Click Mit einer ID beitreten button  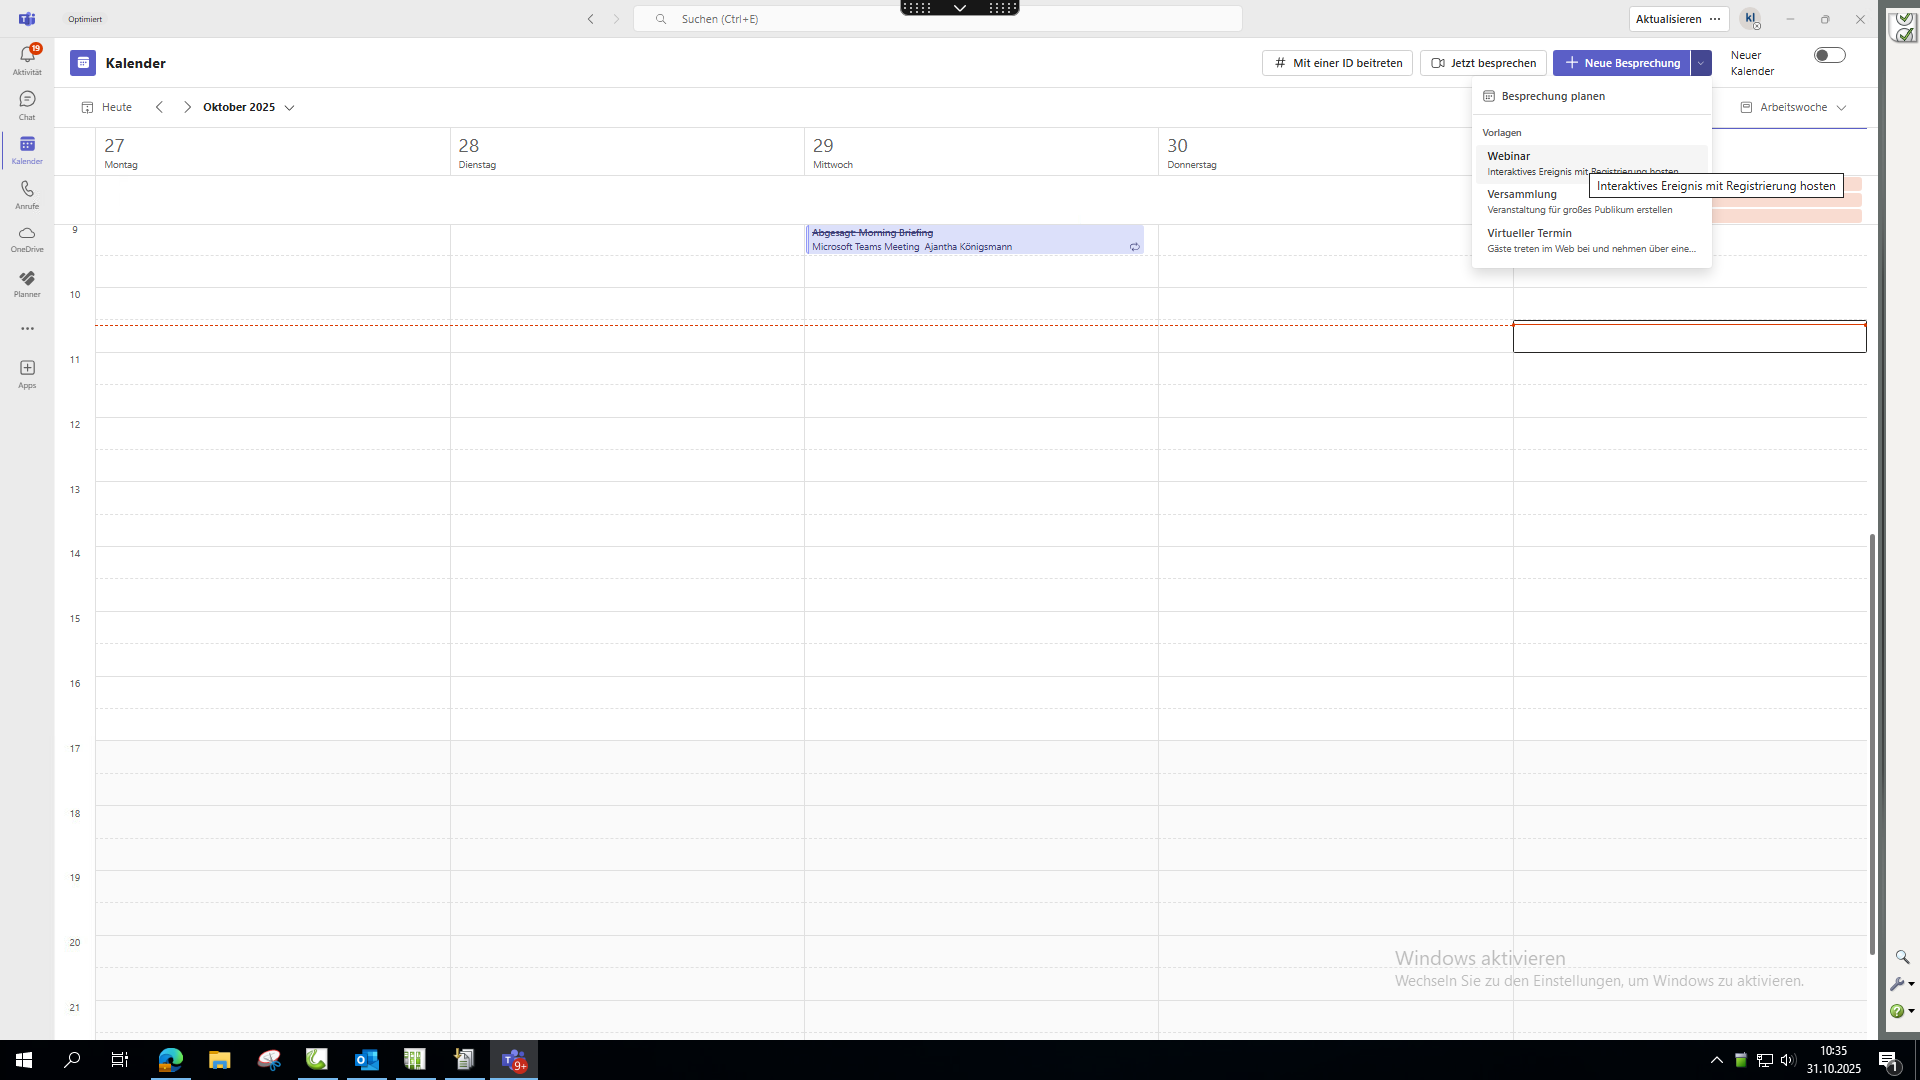[1337, 63]
